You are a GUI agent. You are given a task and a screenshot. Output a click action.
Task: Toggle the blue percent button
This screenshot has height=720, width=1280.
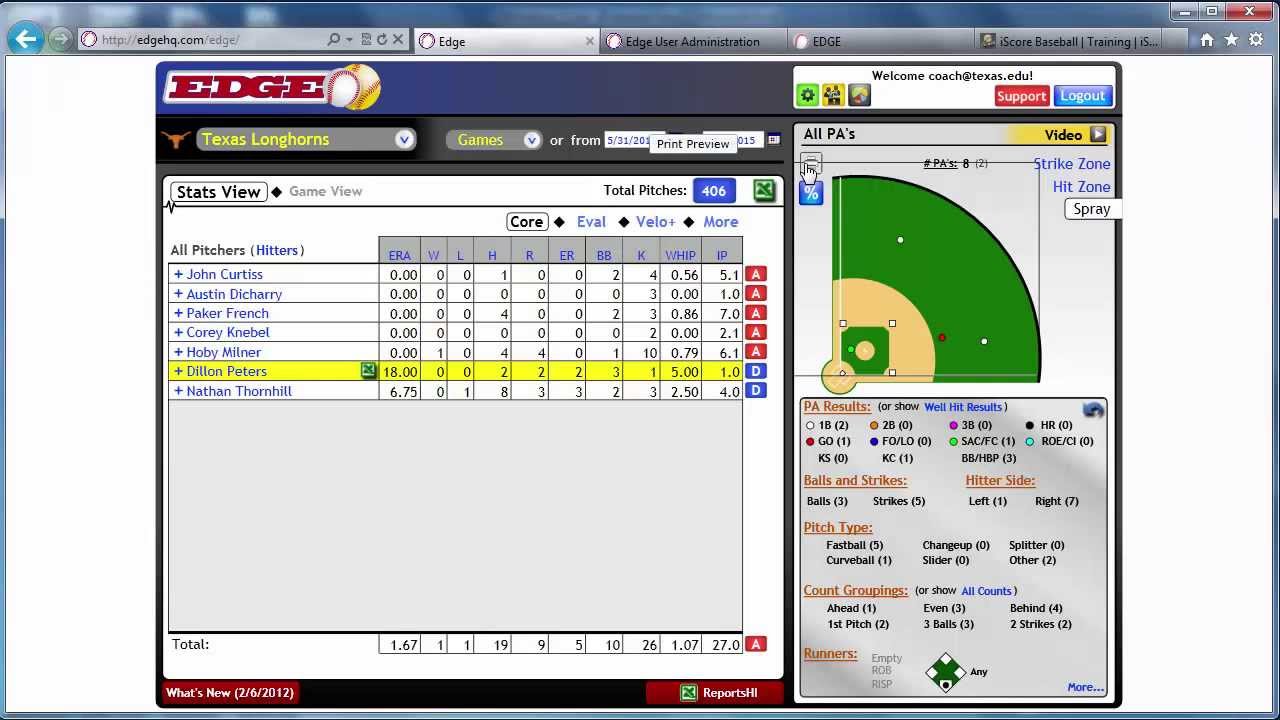pyautogui.click(x=811, y=193)
